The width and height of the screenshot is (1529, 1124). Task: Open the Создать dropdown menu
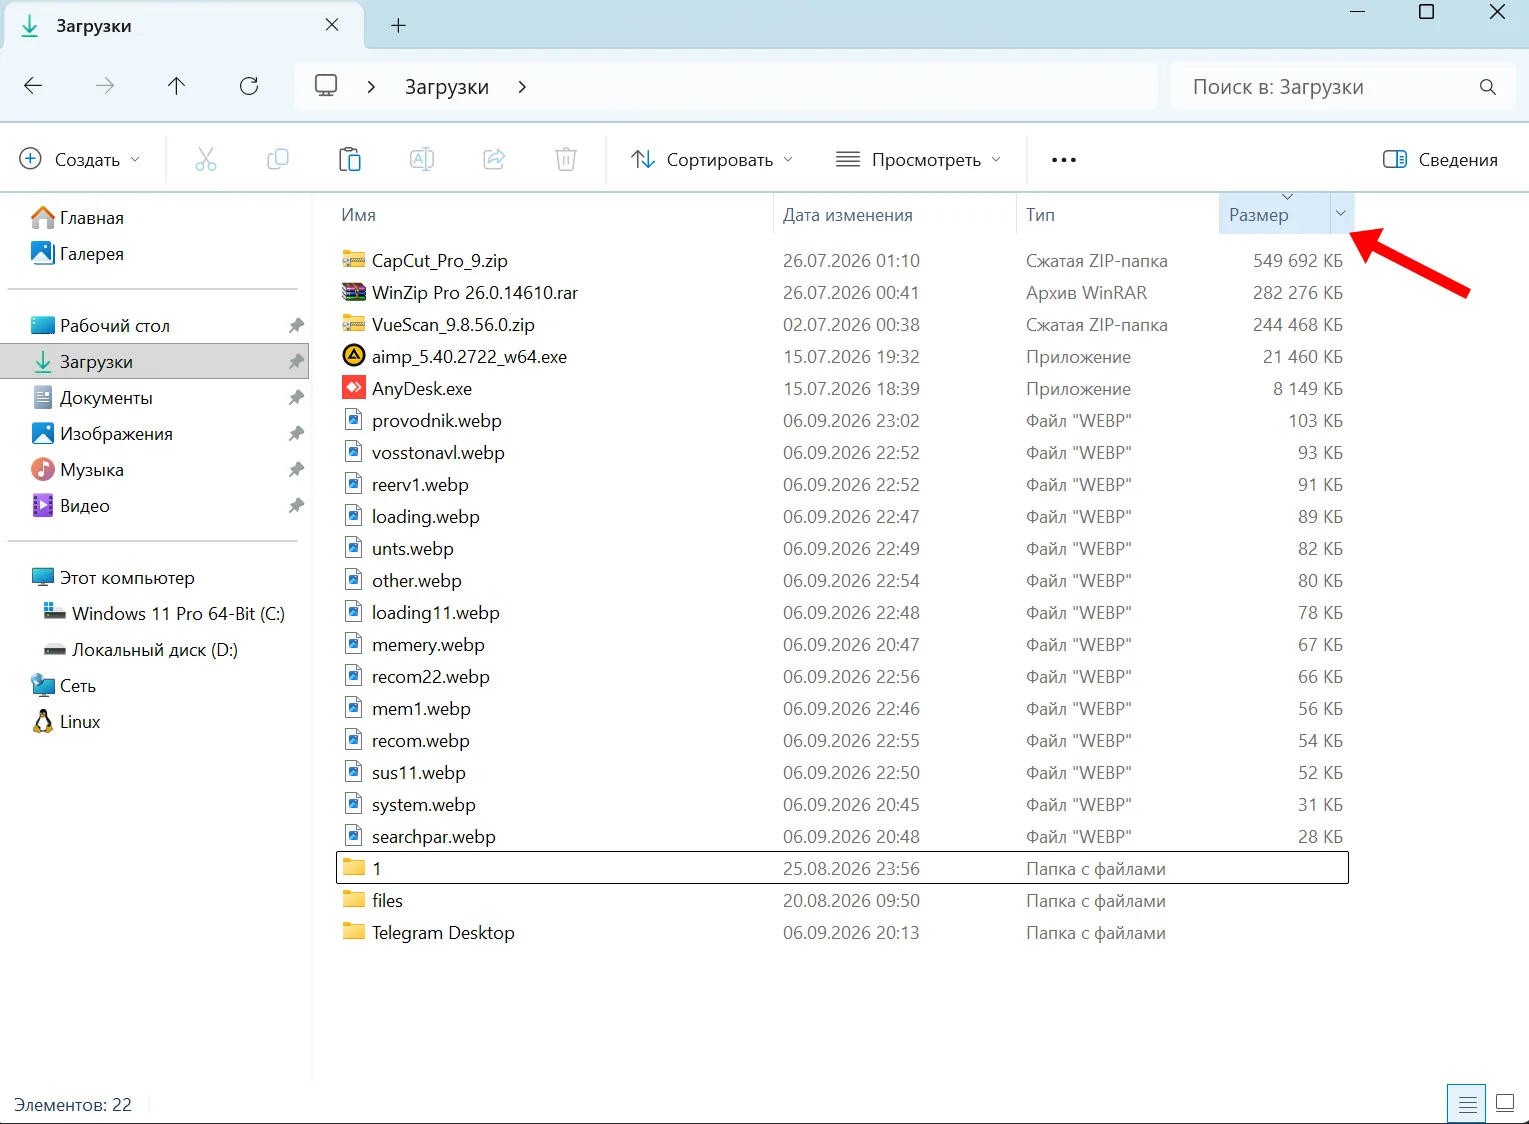pos(80,159)
